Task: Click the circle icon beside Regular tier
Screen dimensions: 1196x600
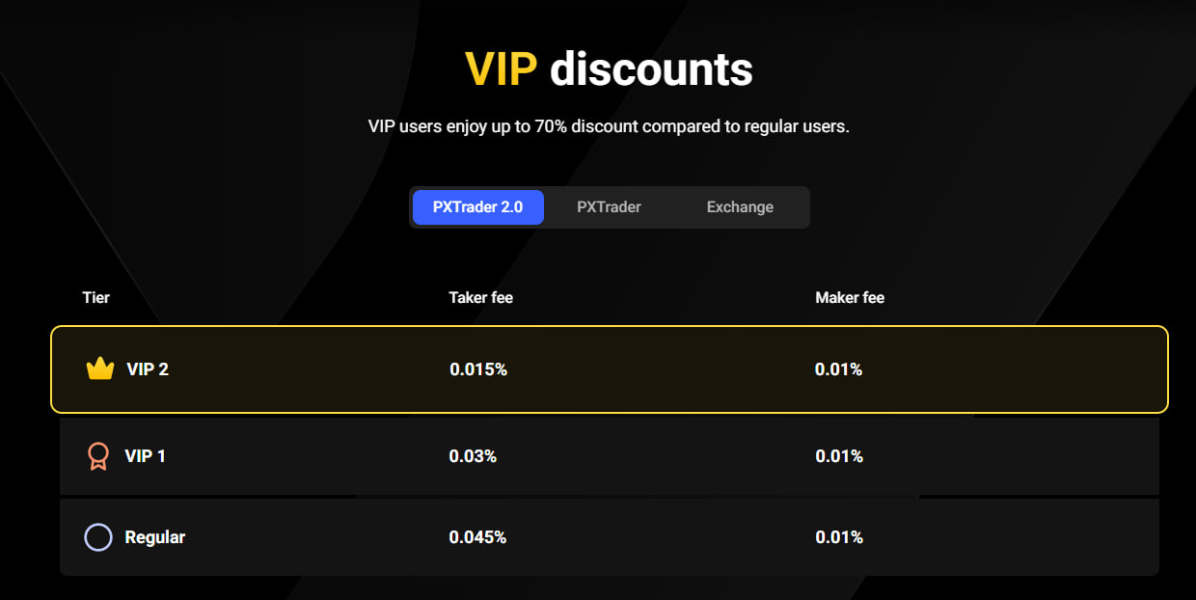Action: 98,537
